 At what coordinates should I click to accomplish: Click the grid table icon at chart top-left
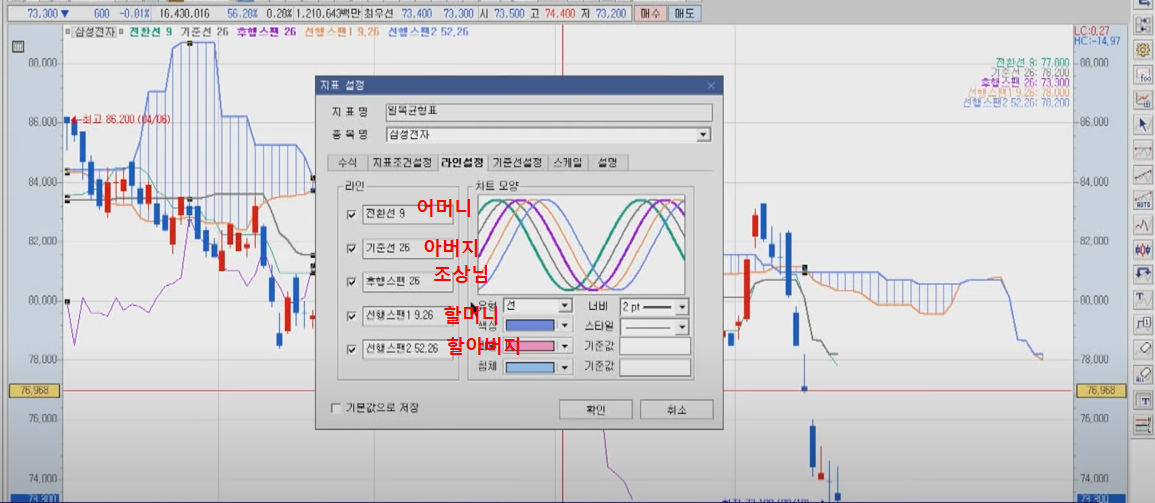pyautogui.click(x=18, y=47)
